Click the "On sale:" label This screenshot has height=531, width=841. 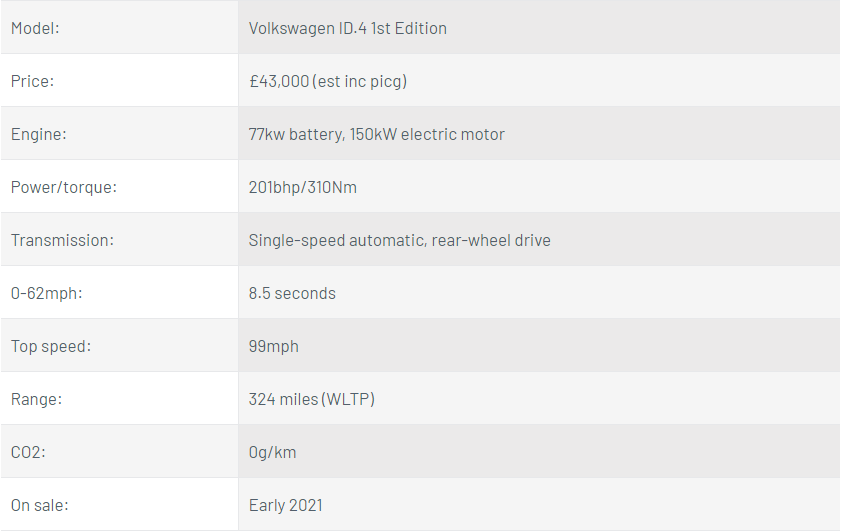[39, 505]
